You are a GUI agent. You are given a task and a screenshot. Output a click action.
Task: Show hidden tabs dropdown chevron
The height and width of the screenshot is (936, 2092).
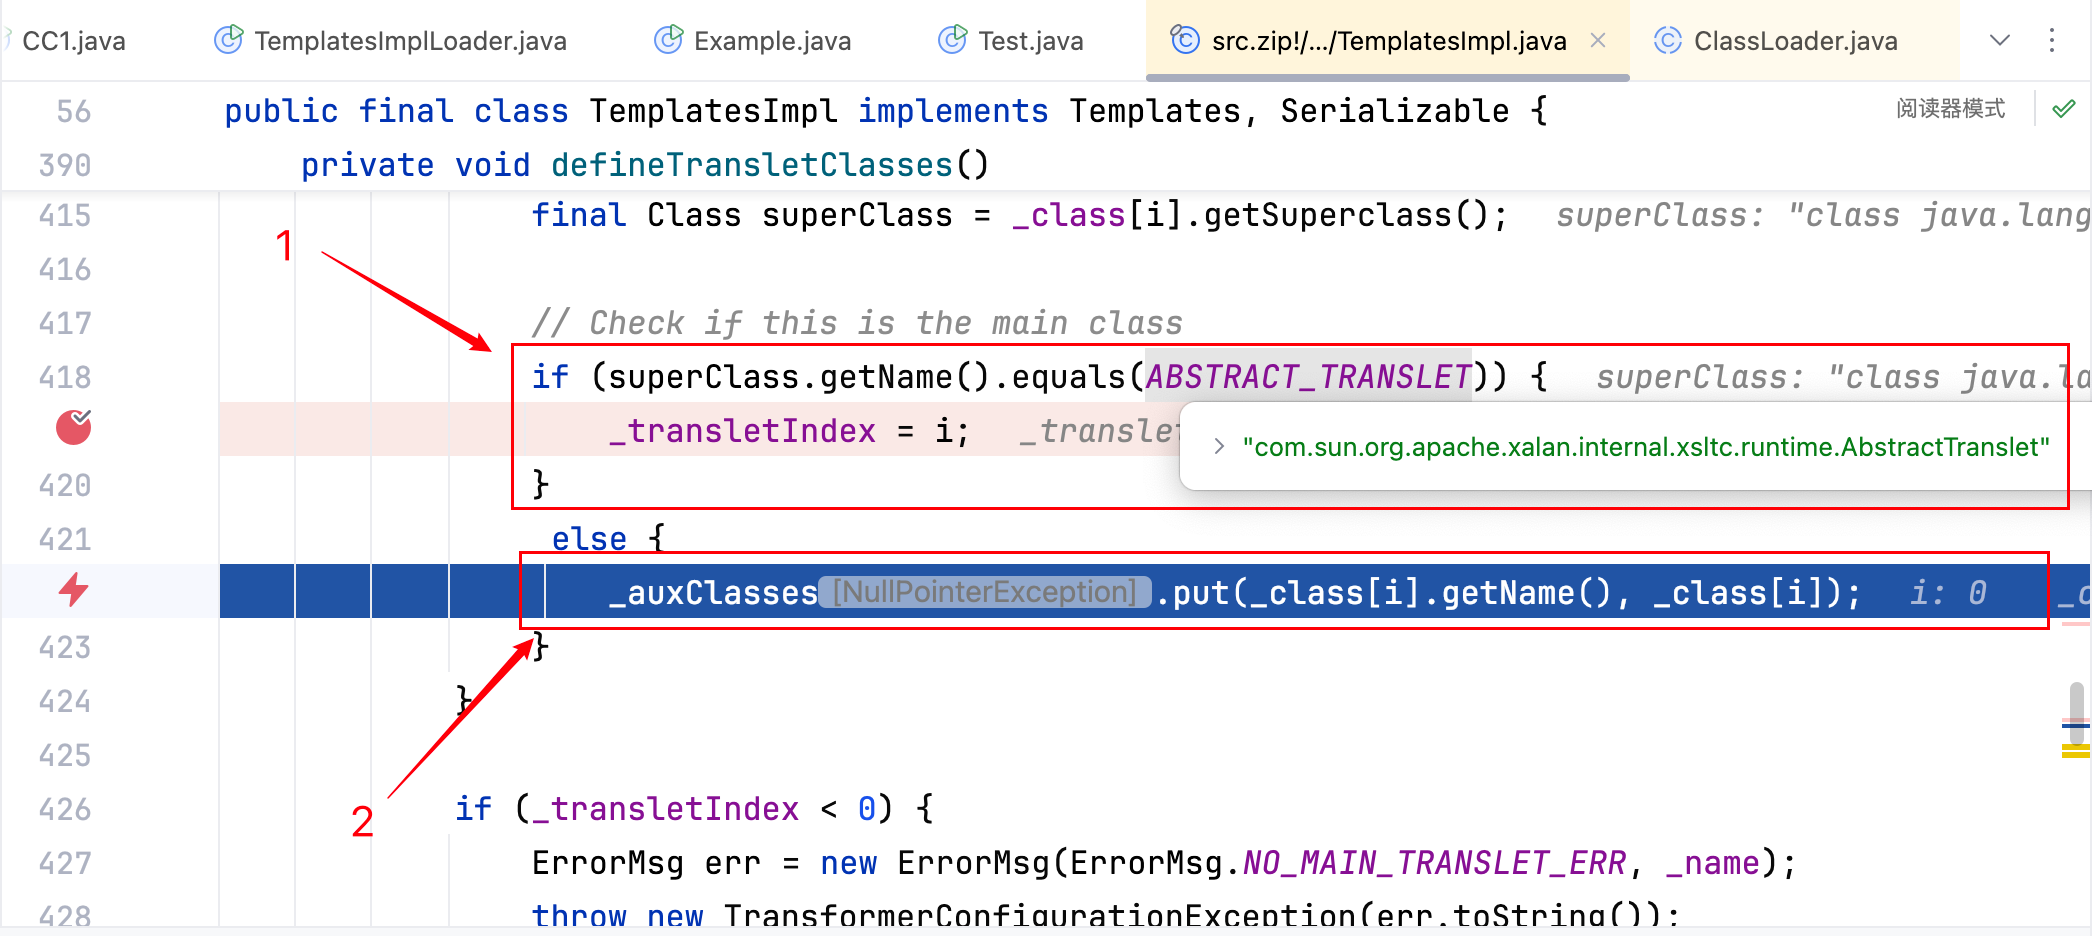1999,40
